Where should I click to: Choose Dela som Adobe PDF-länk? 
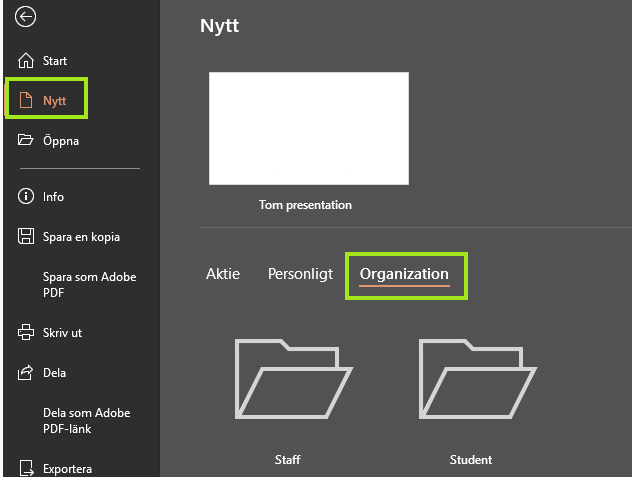[87, 421]
